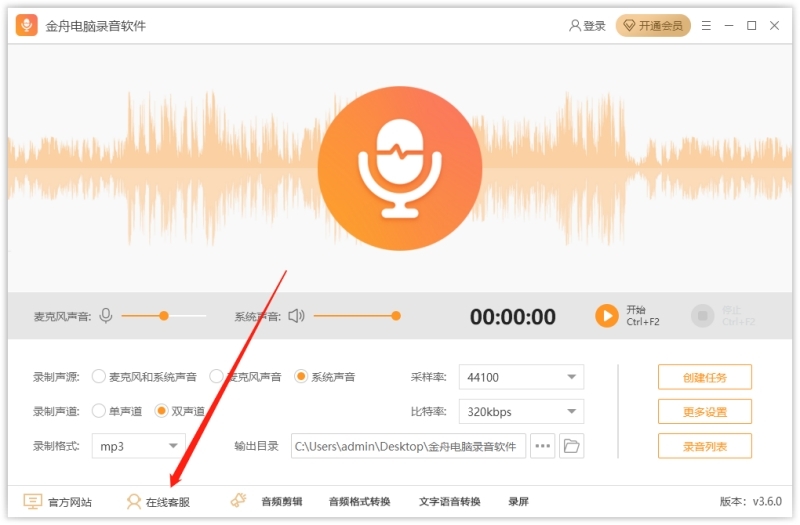Open the hamburger main menu
800x525 pixels.
(x=706, y=26)
